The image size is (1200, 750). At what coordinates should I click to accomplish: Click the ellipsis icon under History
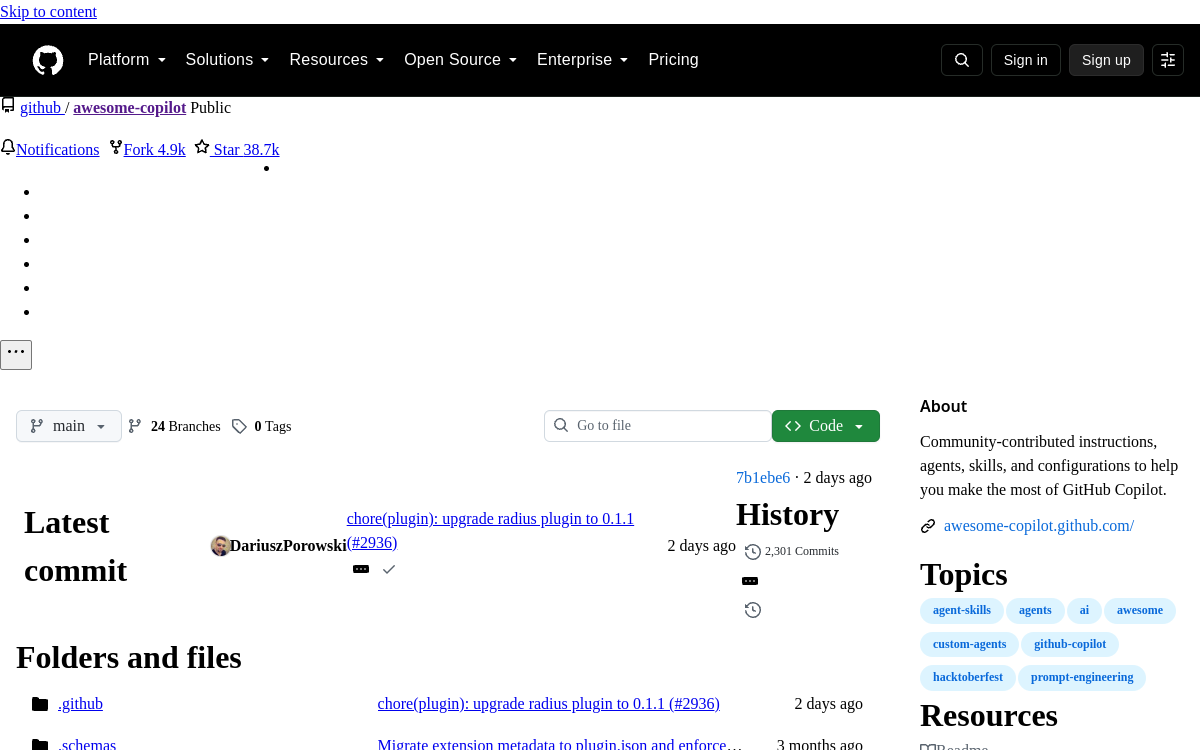point(750,581)
